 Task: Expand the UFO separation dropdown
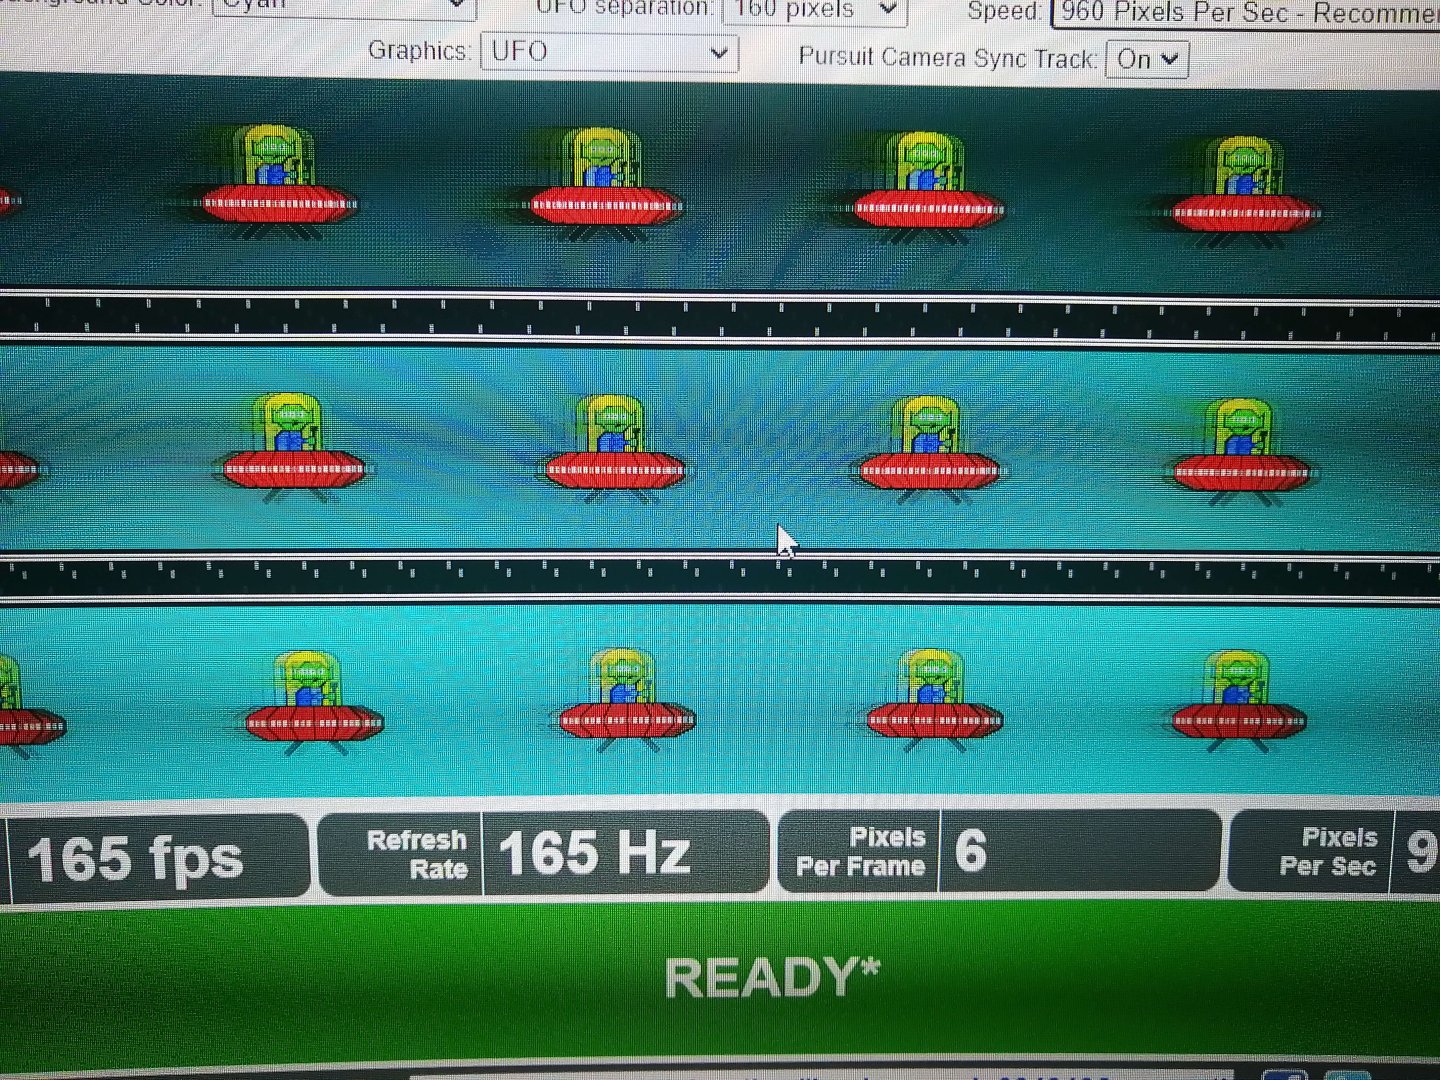click(814, 11)
